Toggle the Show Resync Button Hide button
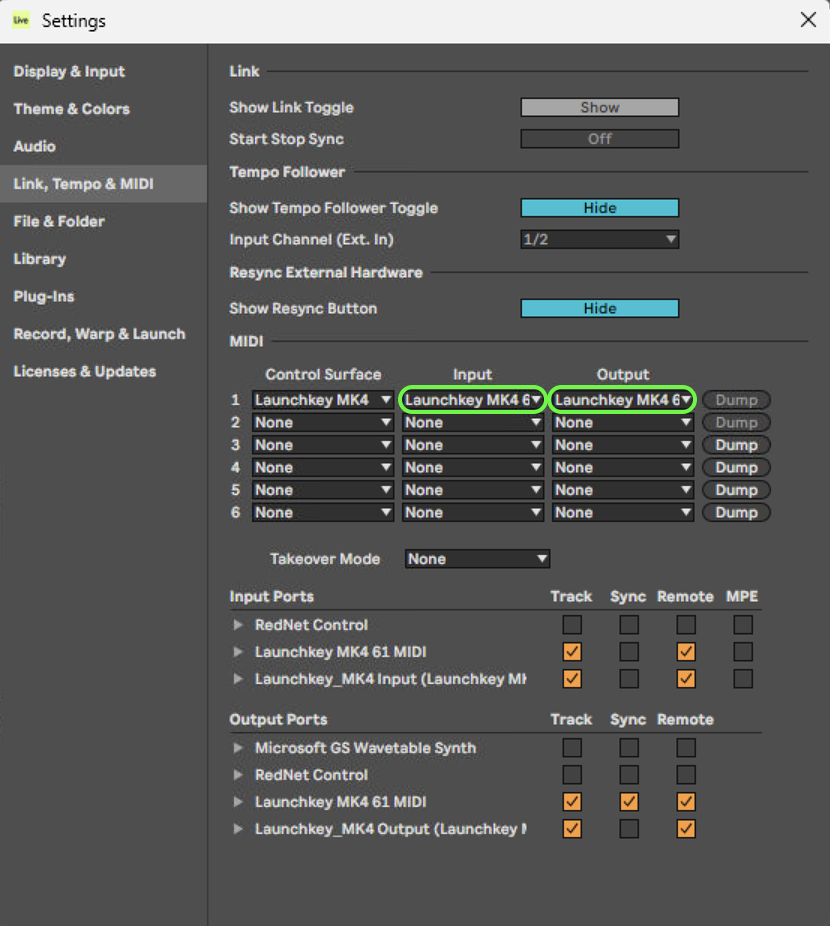830x926 pixels. coord(600,308)
